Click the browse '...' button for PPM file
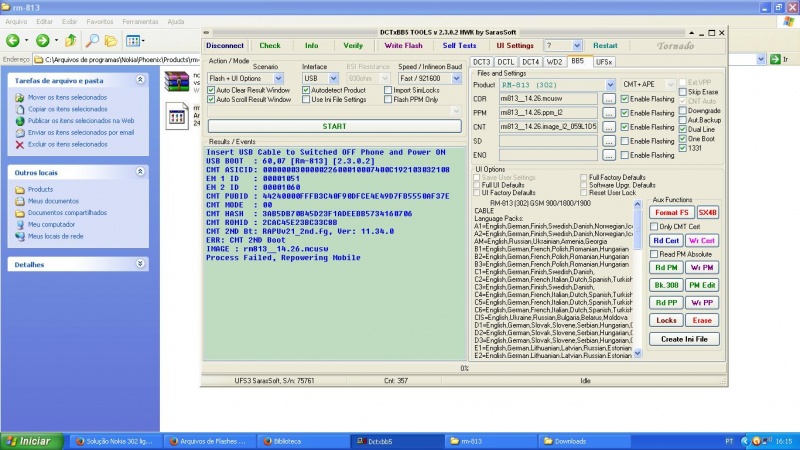The width and height of the screenshot is (800, 450). pos(608,113)
